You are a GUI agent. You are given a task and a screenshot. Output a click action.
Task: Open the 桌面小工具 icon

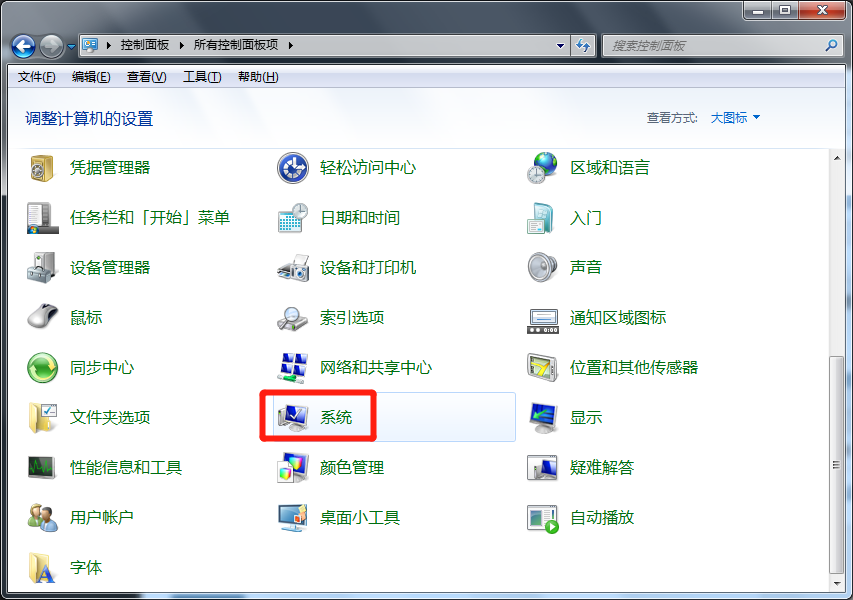[293, 518]
